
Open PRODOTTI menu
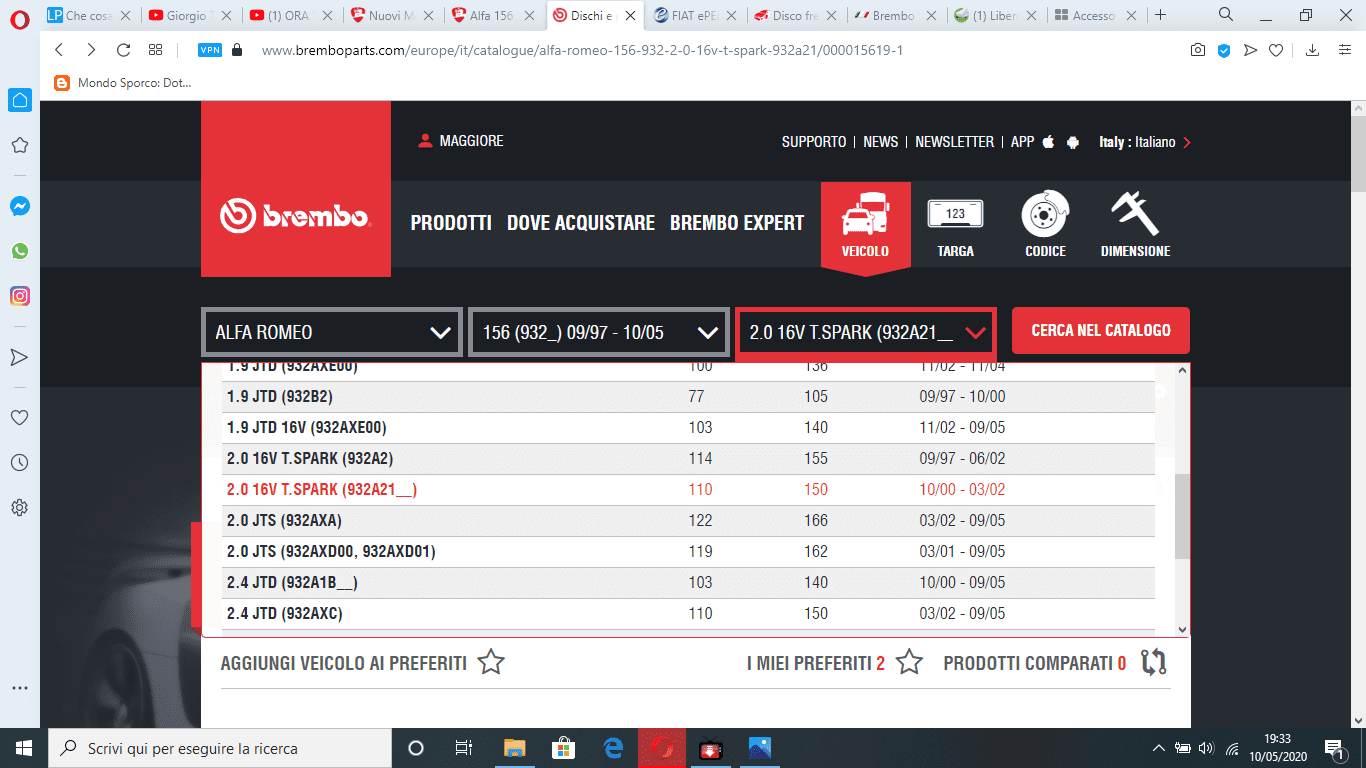[x=451, y=223]
